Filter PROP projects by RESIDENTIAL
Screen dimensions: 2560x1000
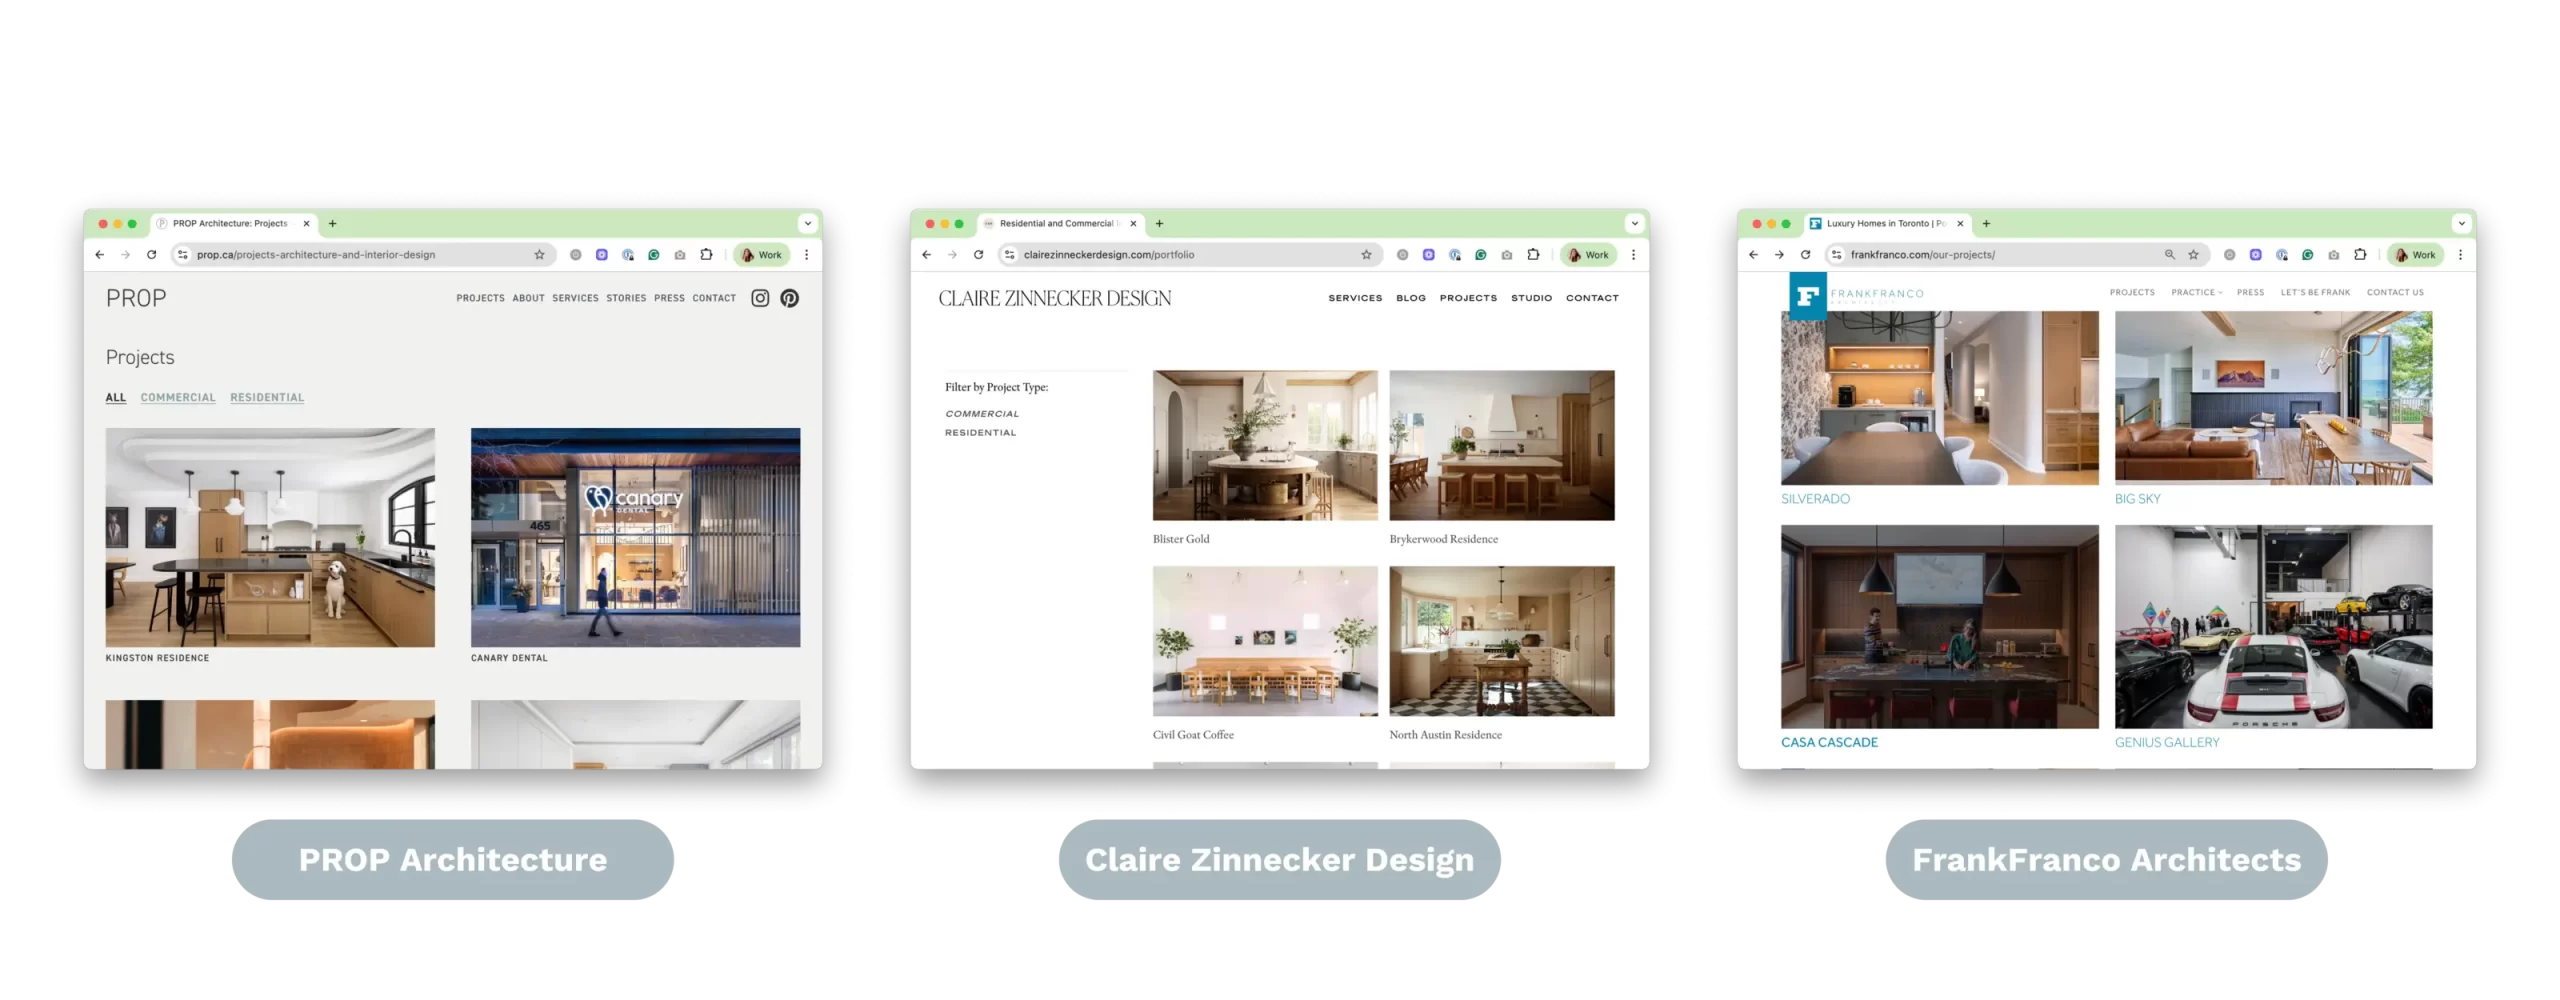pos(267,398)
